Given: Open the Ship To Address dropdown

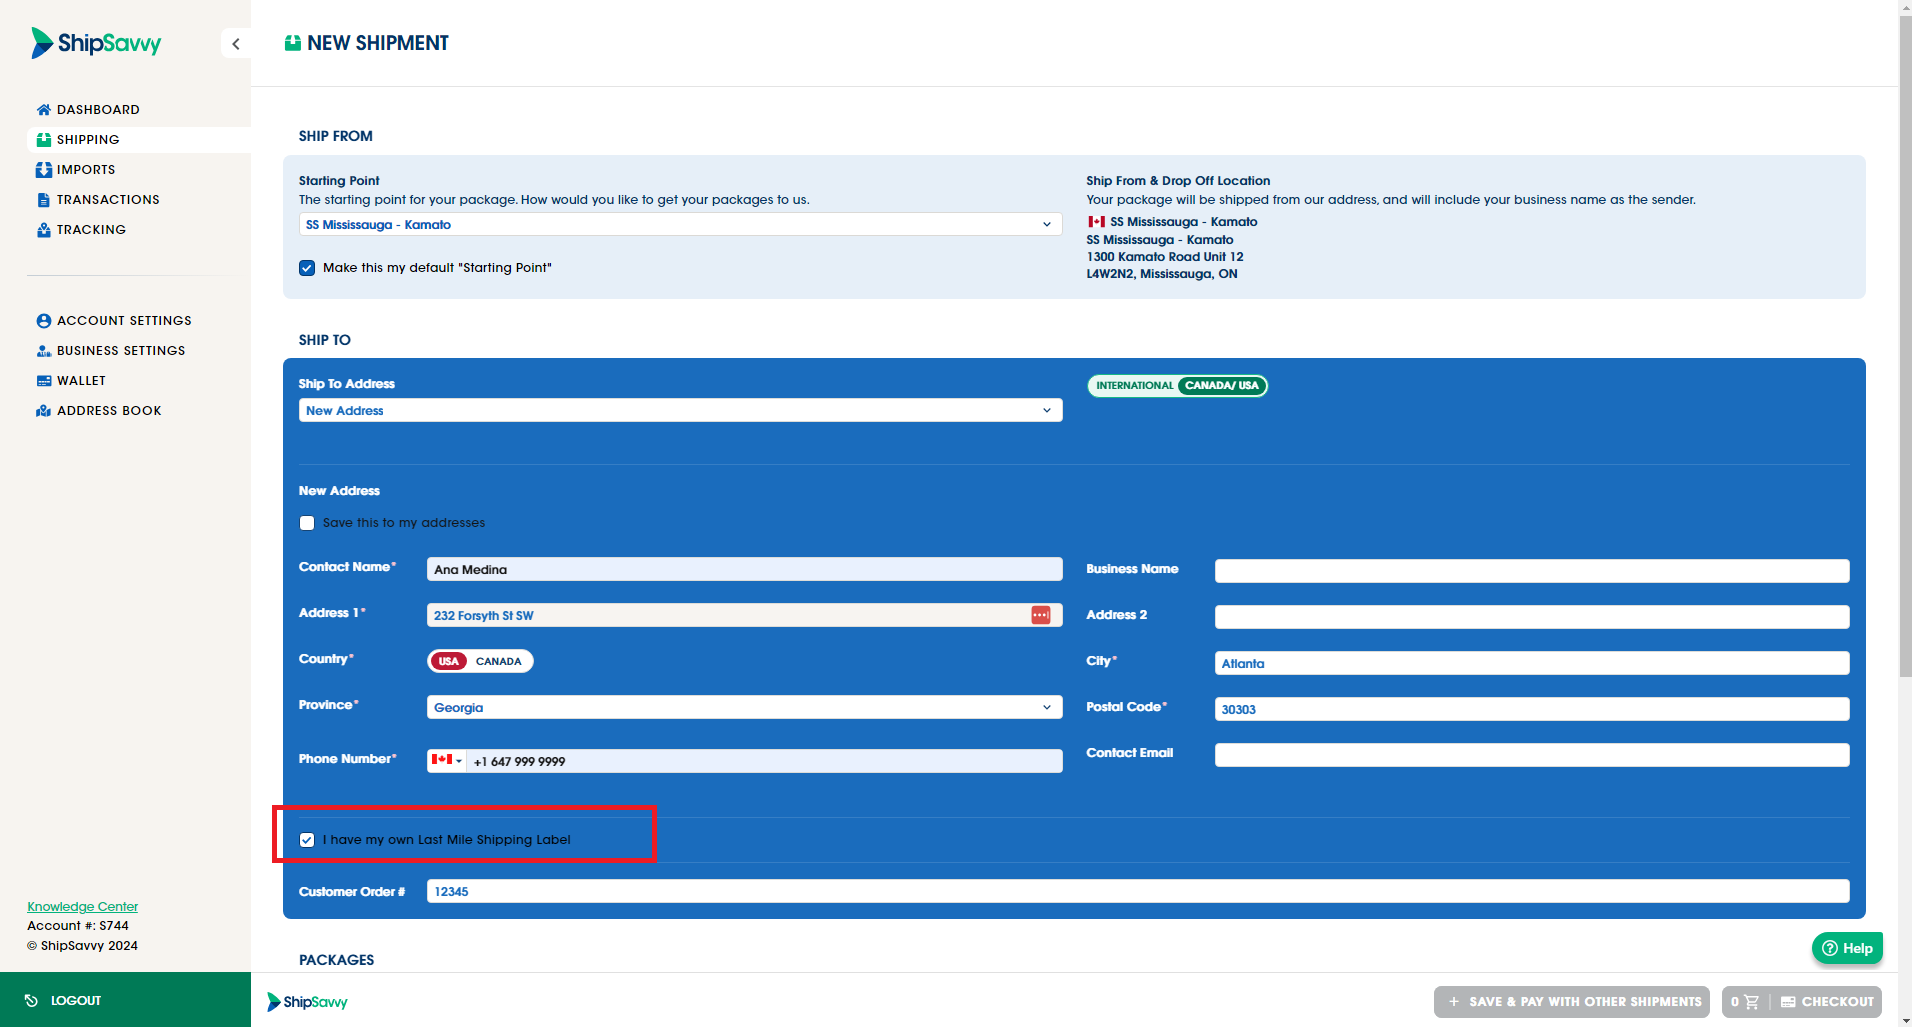Looking at the screenshot, I should click(680, 411).
